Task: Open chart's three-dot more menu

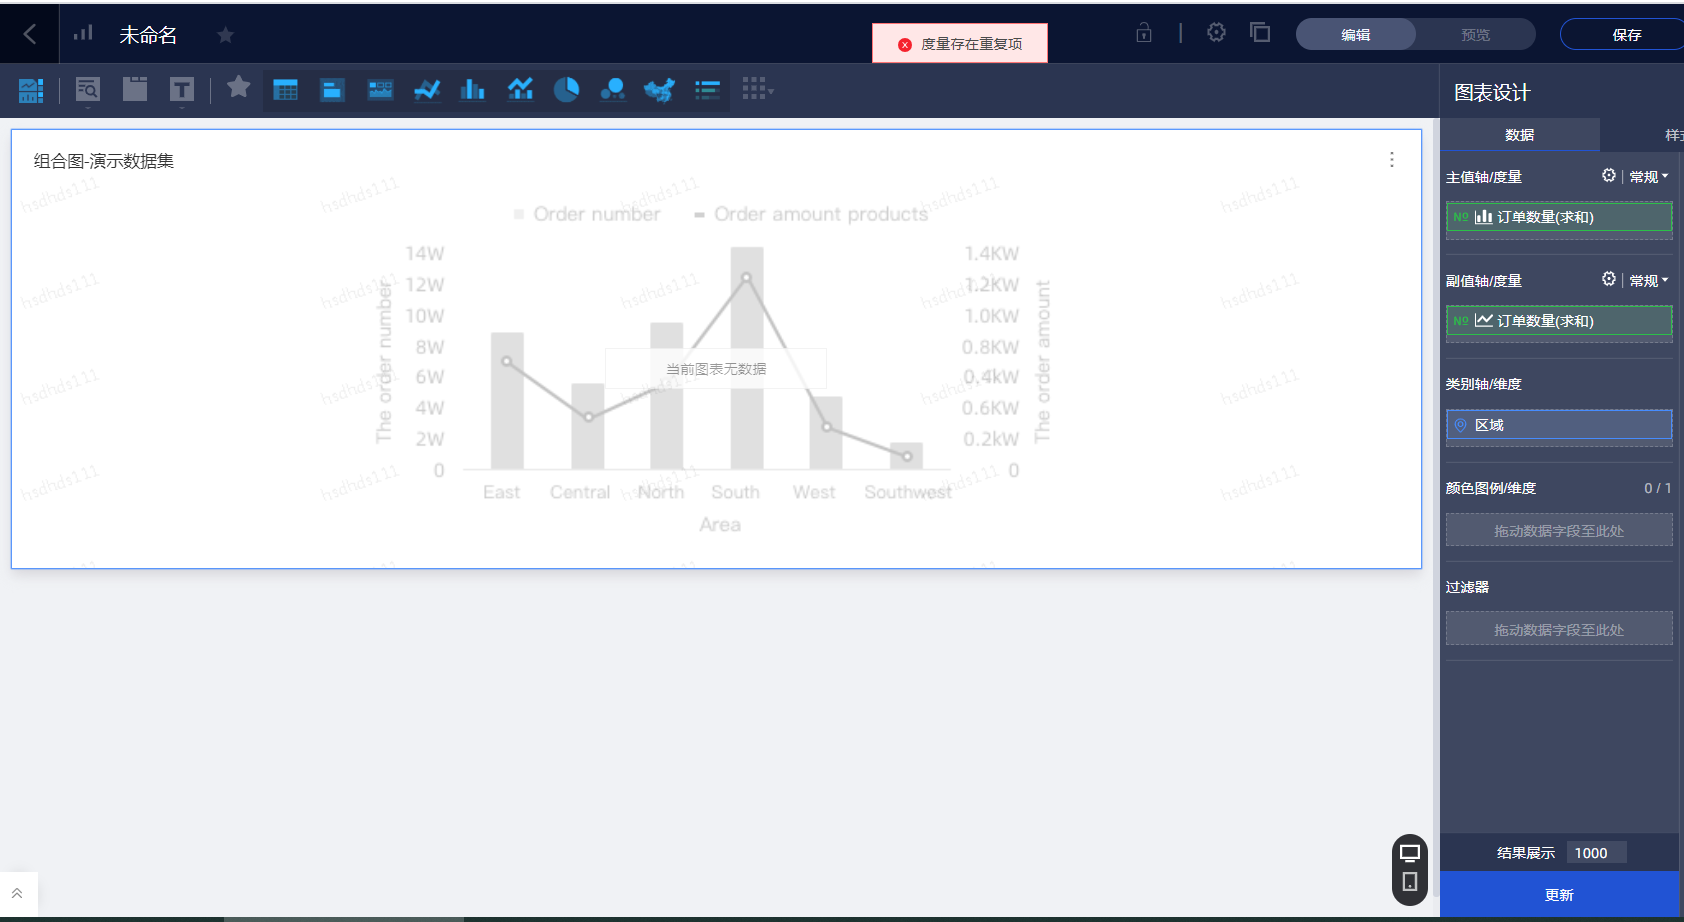Action: [x=1391, y=160]
